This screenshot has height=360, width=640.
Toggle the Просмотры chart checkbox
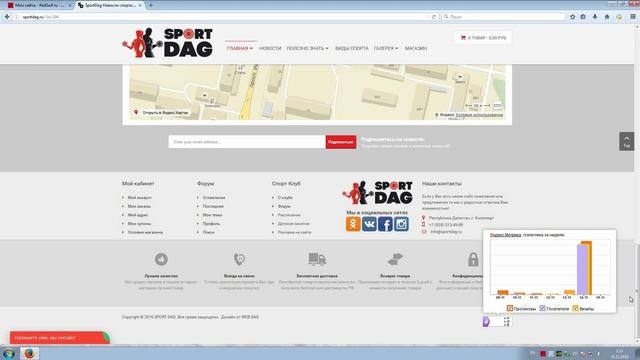point(509,309)
